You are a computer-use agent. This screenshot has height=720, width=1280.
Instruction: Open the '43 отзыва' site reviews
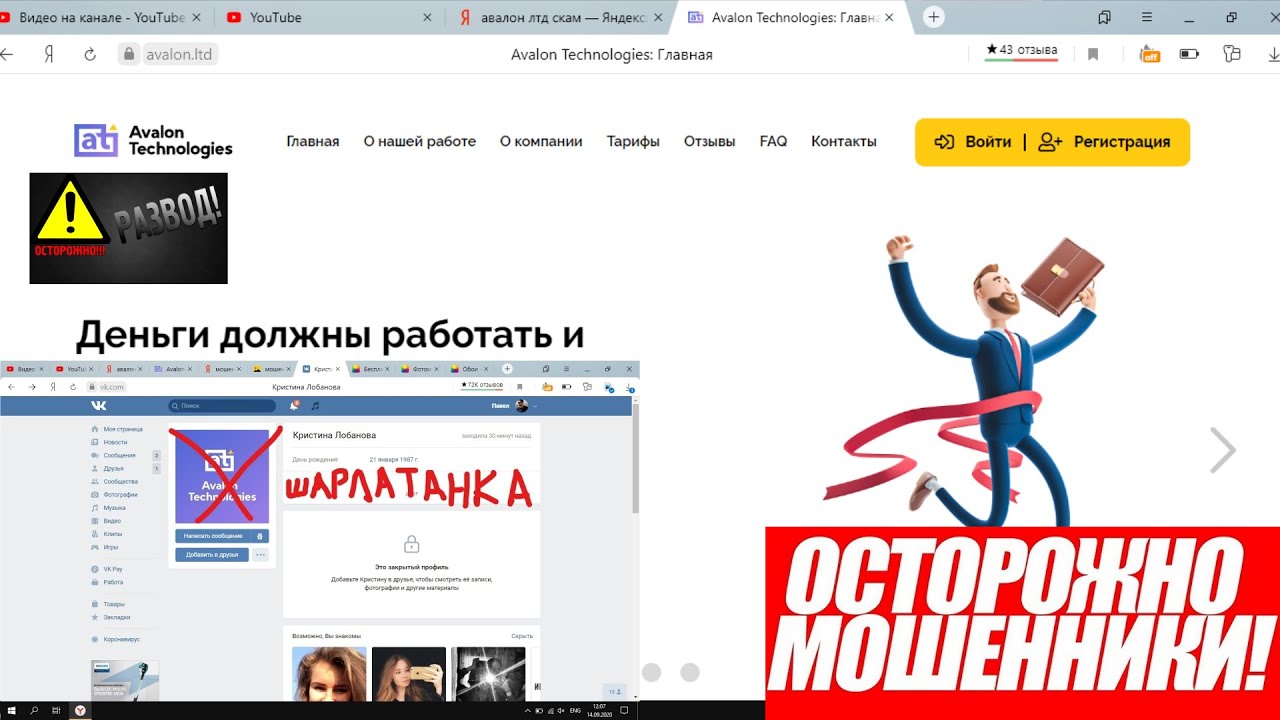(x=1021, y=51)
